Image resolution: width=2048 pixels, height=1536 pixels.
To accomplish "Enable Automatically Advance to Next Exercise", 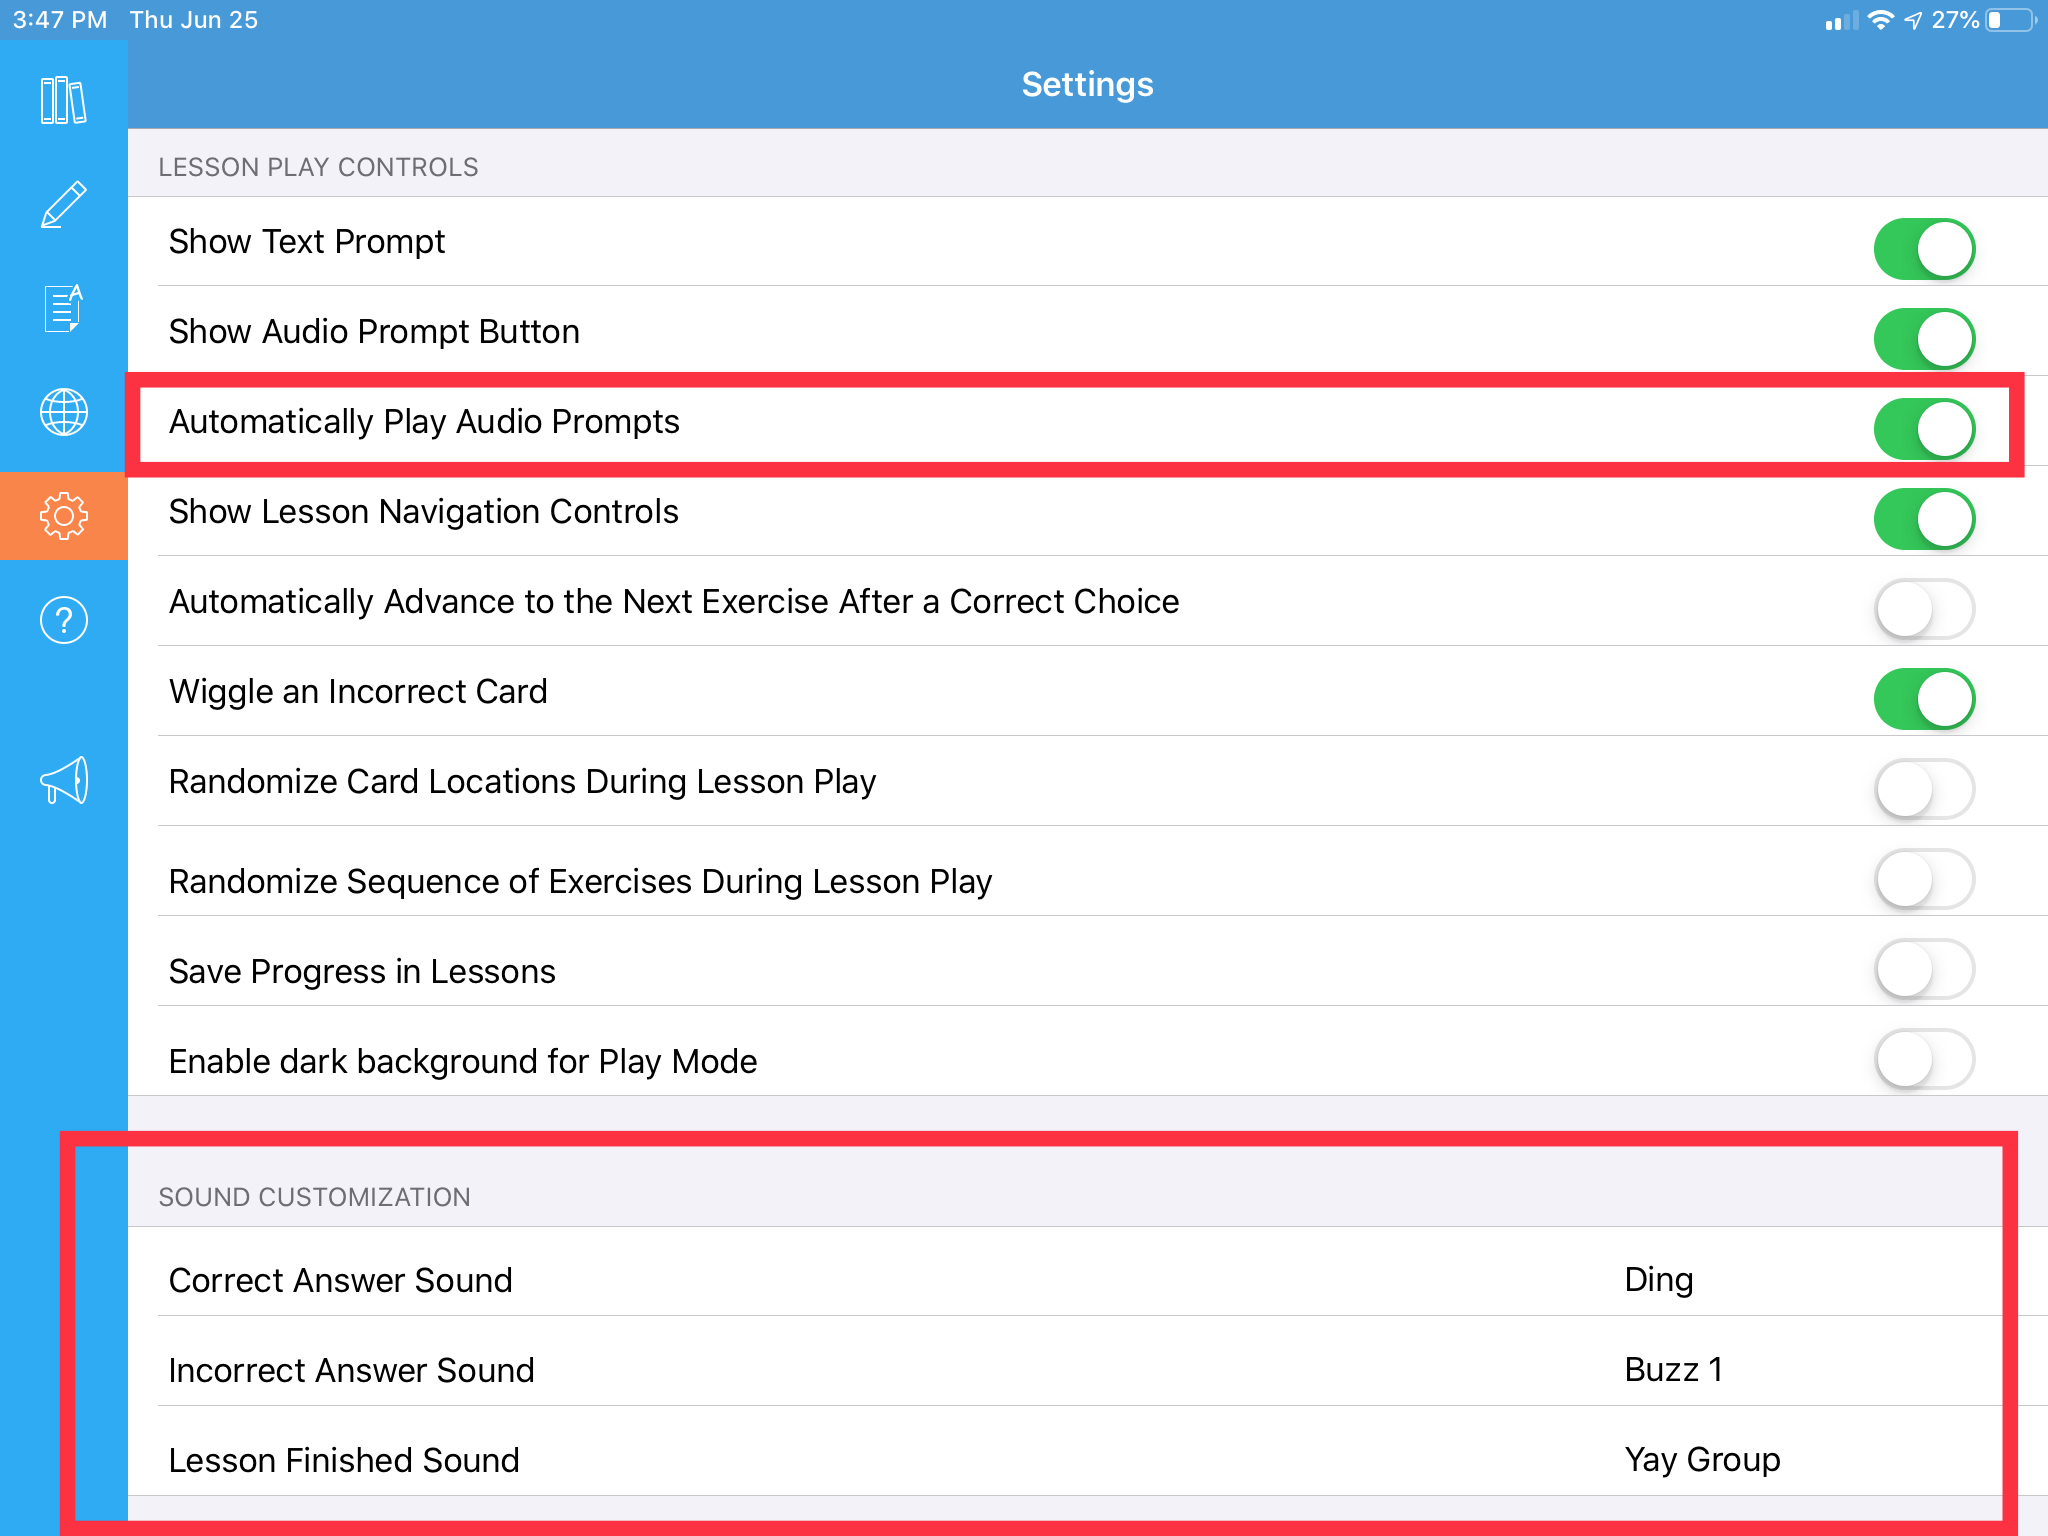I will (1924, 609).
